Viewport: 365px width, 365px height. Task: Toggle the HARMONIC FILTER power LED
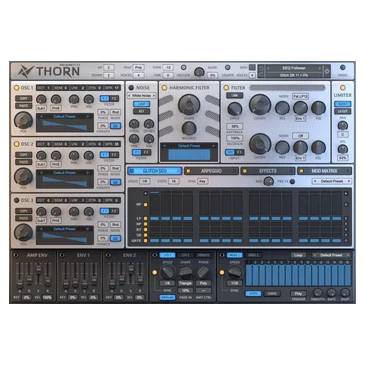coord(164,88)
